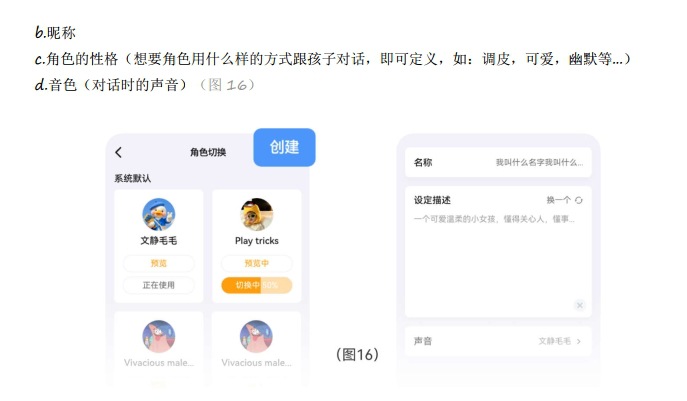Click 预览中 under Play tricks

(x=257, y=263)
